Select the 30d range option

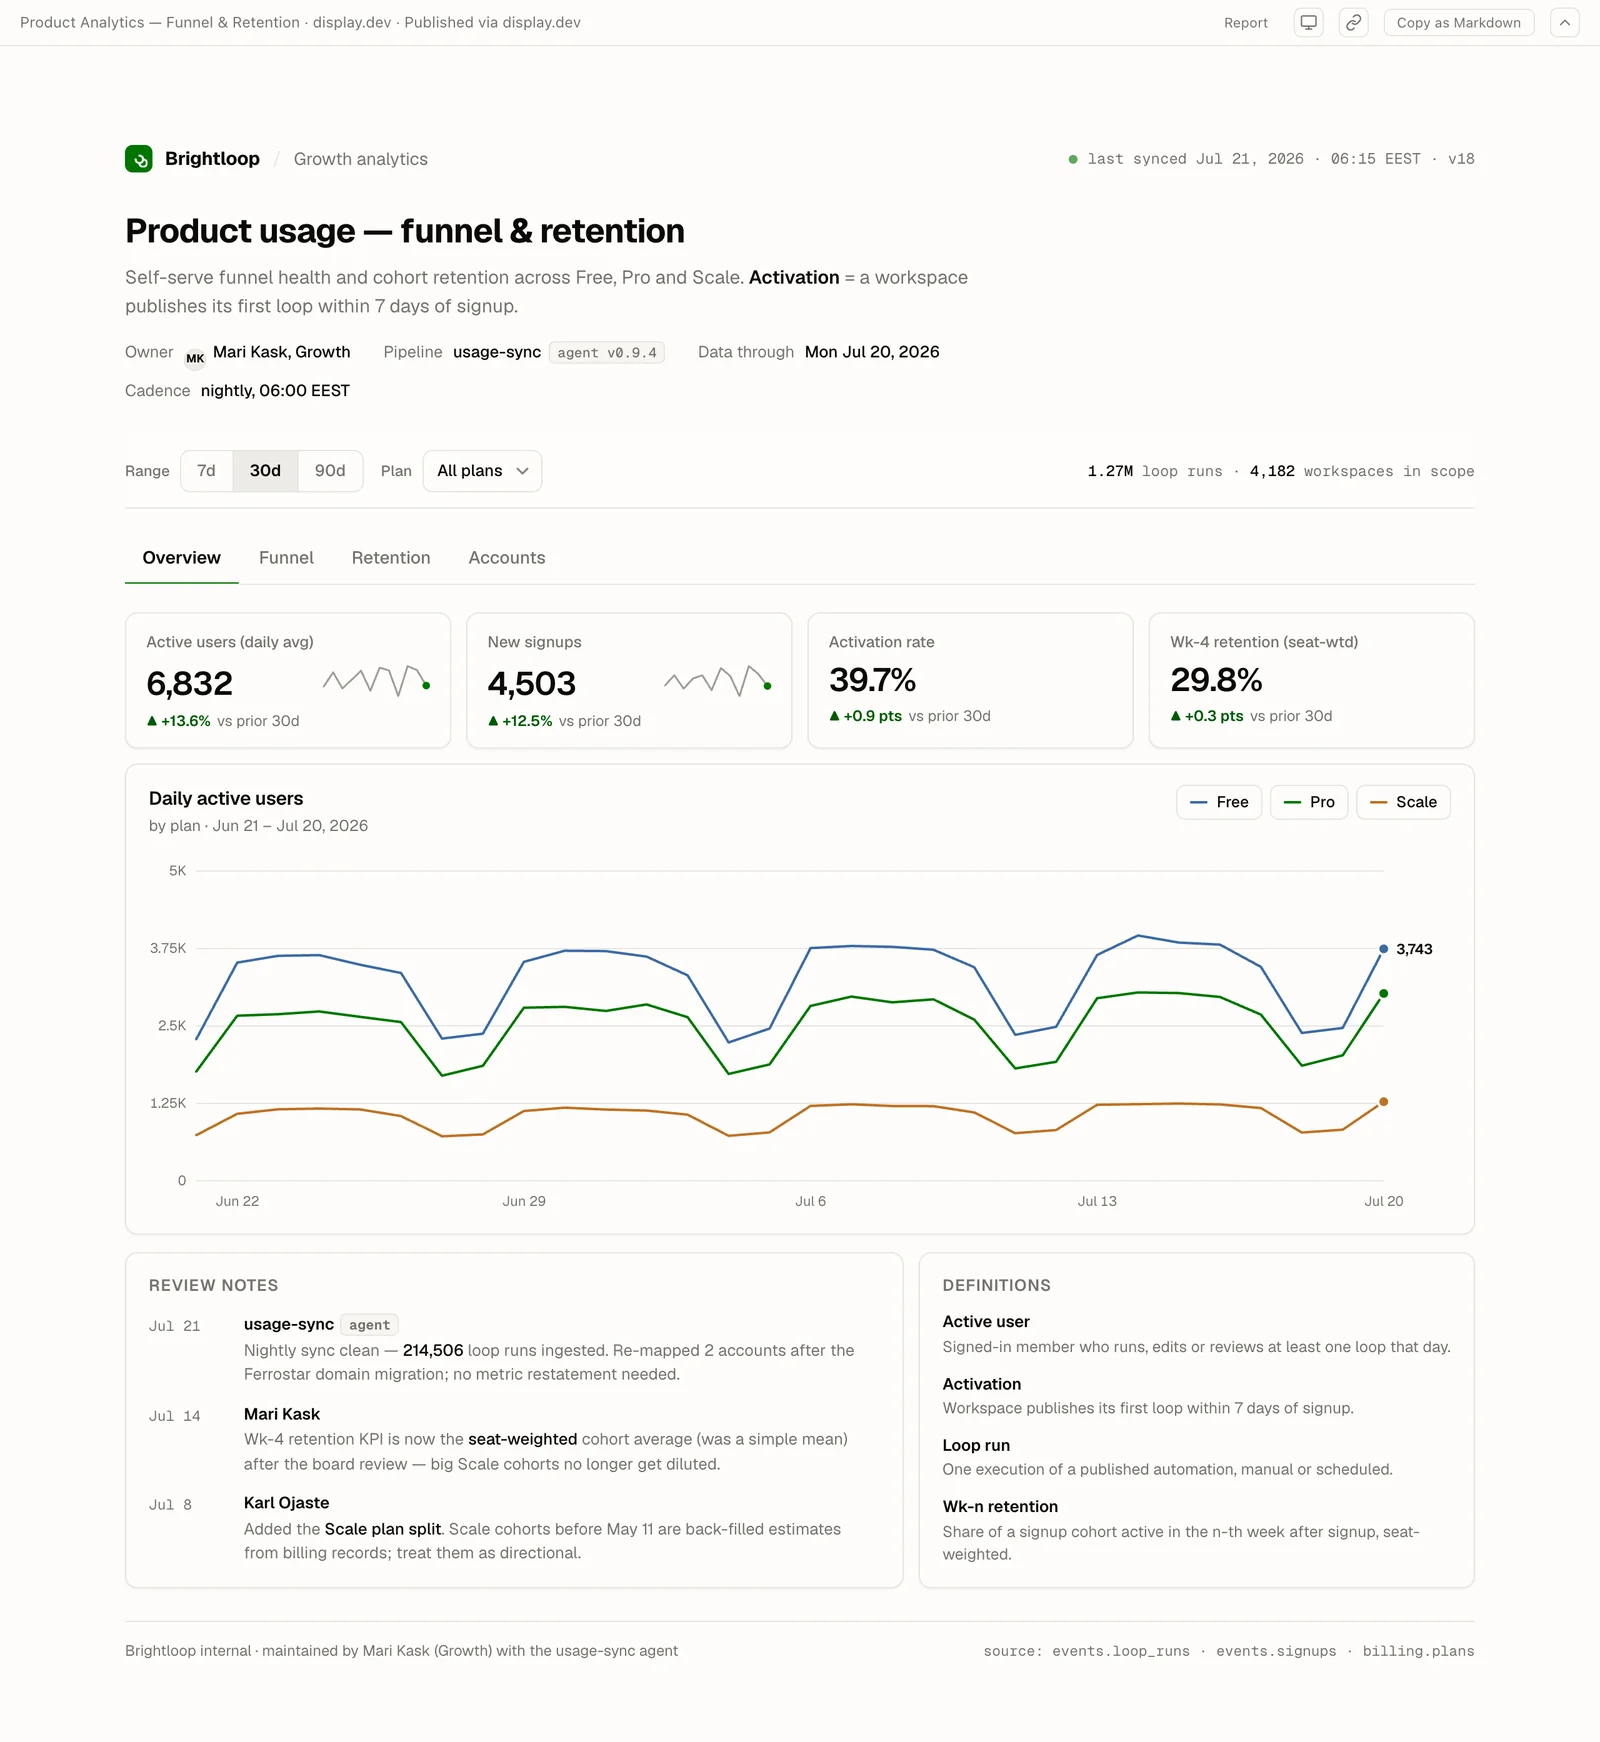[x=265, y=471]
